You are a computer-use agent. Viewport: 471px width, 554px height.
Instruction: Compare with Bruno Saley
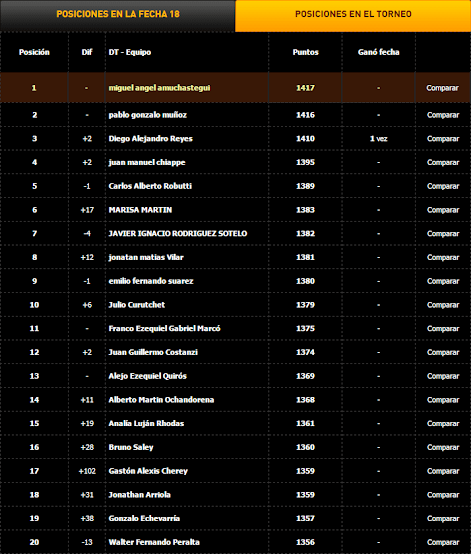tap(443, 447)
